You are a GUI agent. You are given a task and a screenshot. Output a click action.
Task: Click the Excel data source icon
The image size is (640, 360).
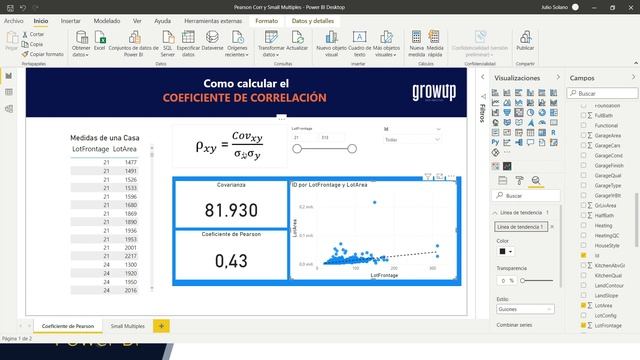coord(100,40)
